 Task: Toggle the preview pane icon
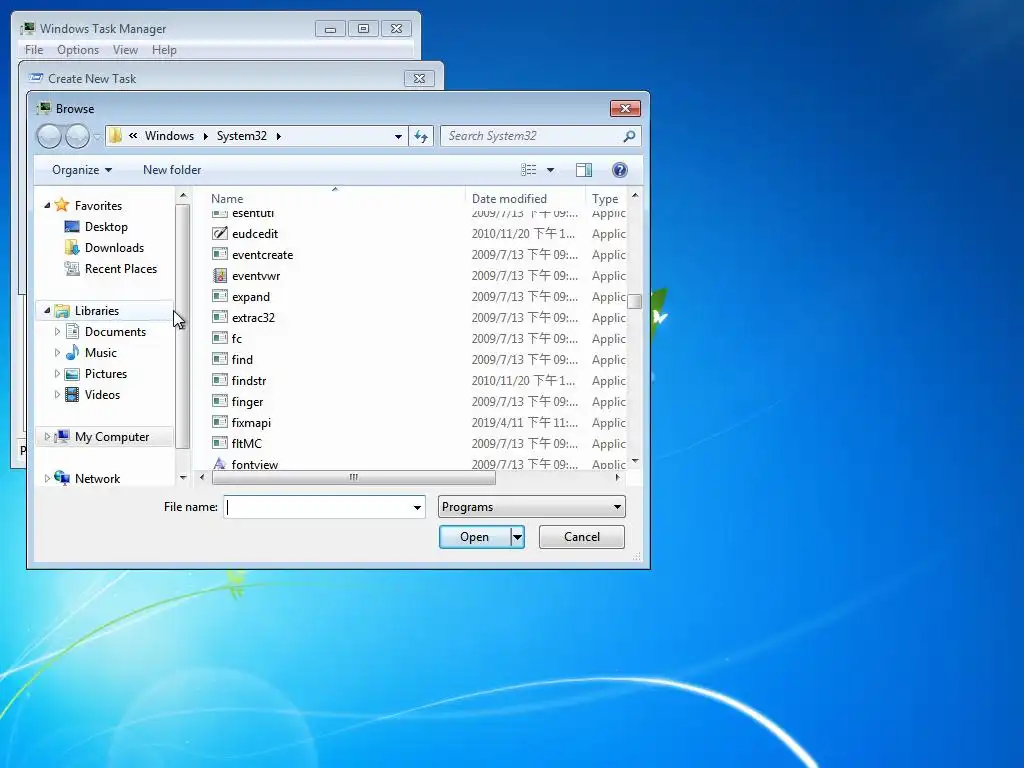click(x=584, y=170)
